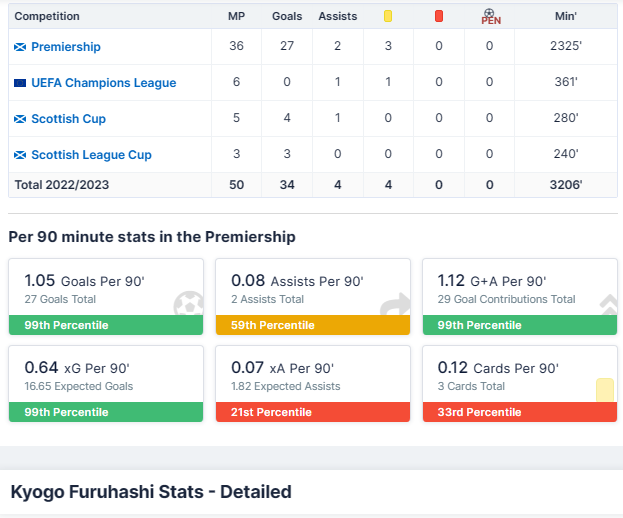Click the football icon in Goals Per 90' card
This screenshot has width=623, height=518.
(x=187, y=304)
